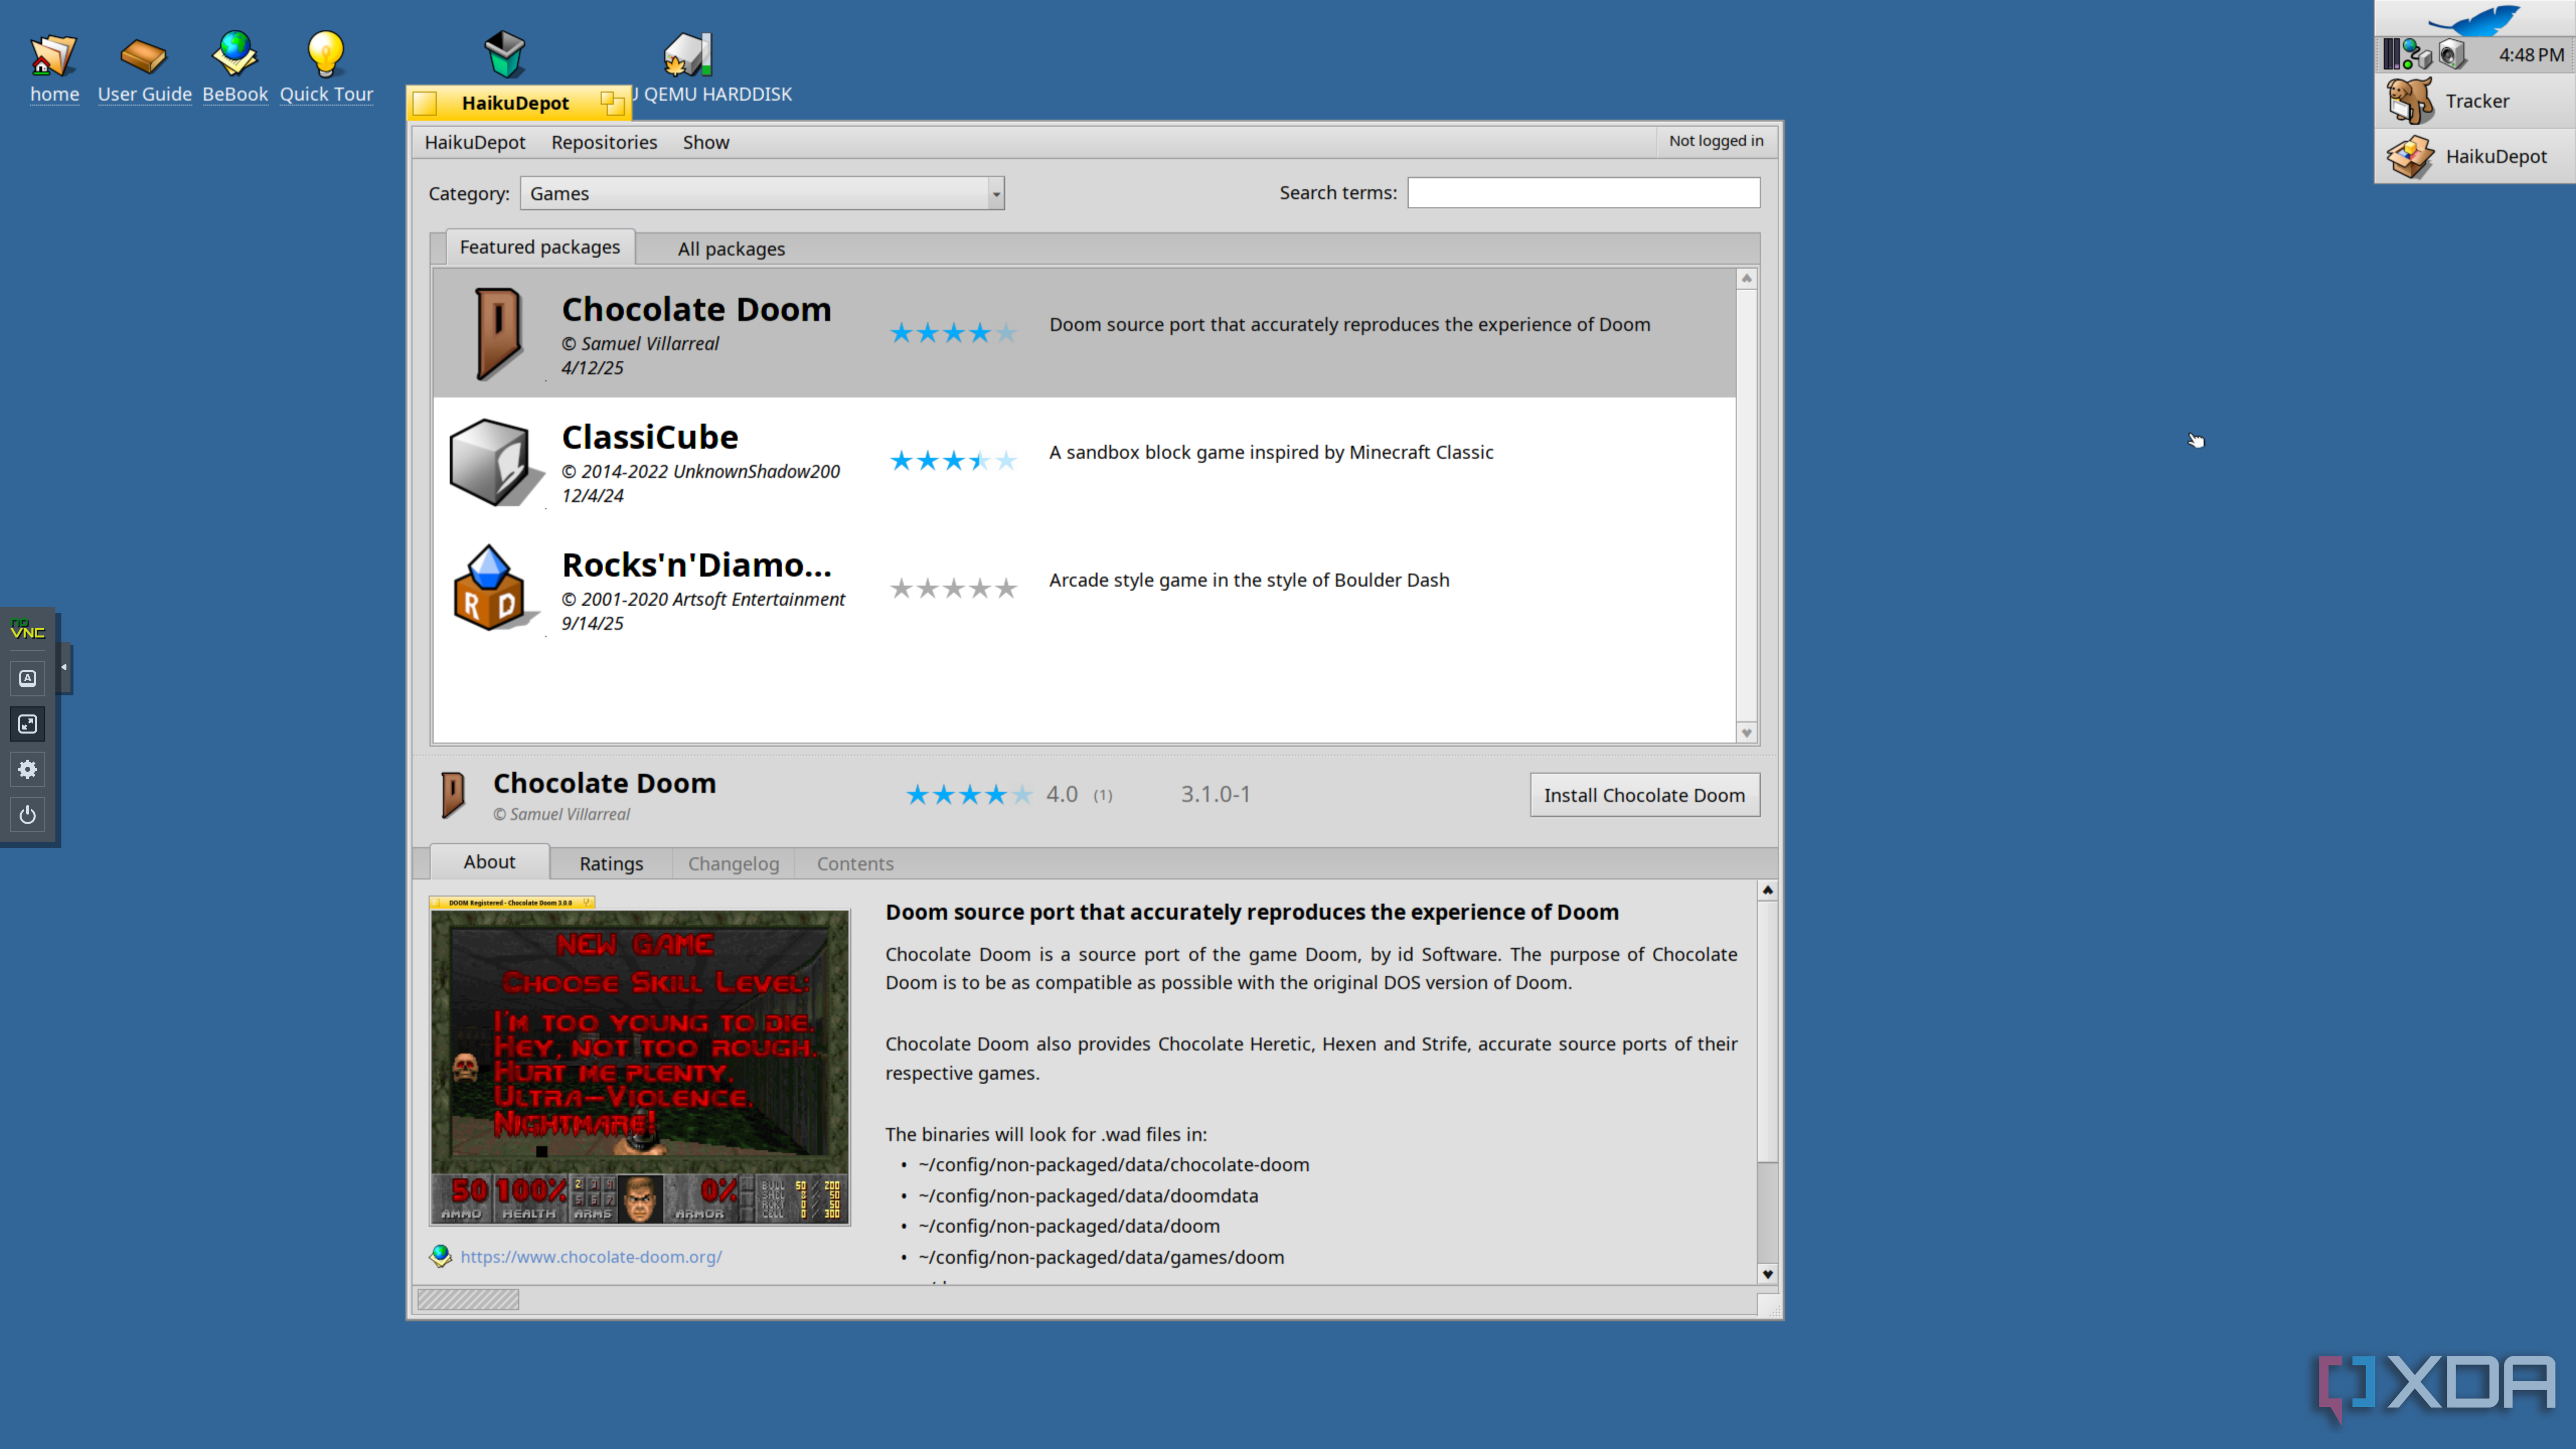
Task: Open the Changelog tab
Action: click(x=733, y=863)
